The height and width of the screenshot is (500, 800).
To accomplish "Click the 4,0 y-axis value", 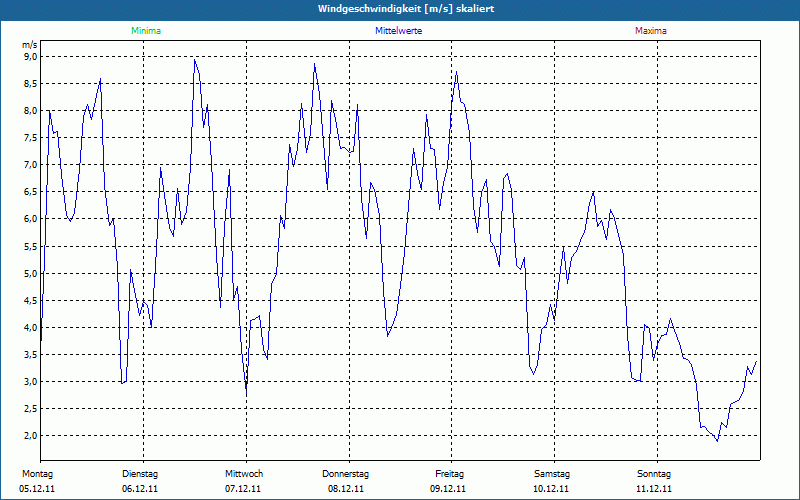I will (31, 327).
